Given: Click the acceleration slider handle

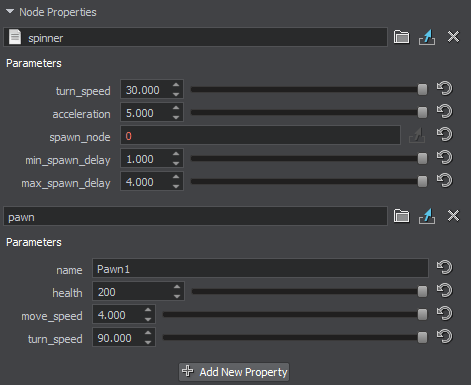Looking at the screenshot, I should (422, 112).
